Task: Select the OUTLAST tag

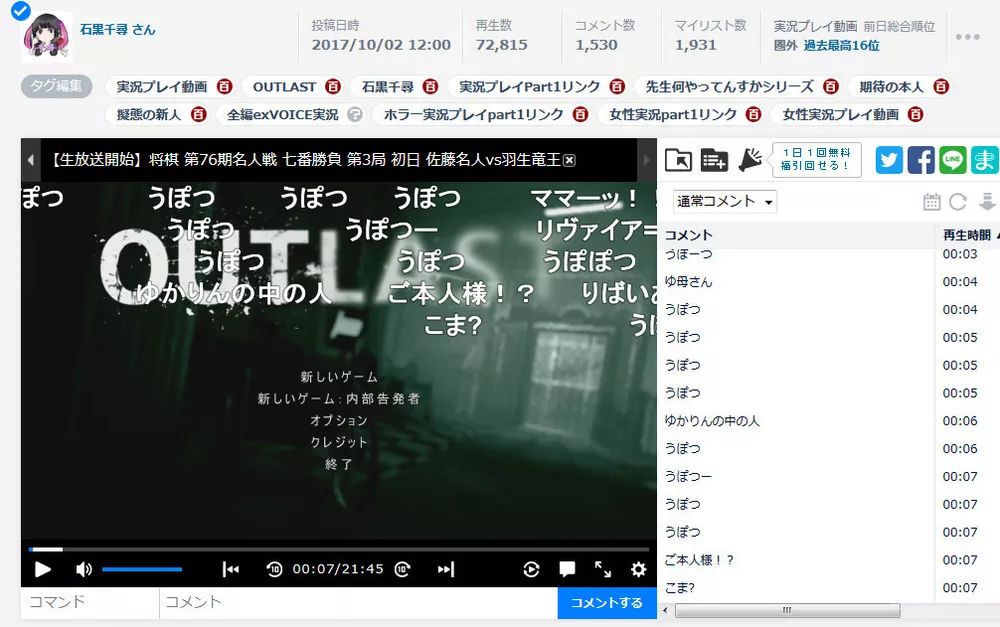Action: tap(284, 87)
